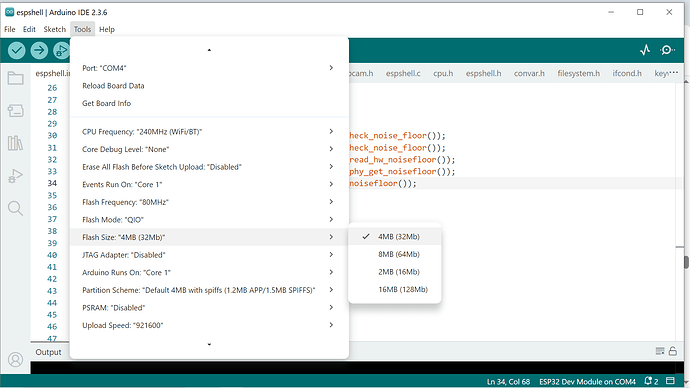Close the Tools menu via its menu bar label
This screenshot has width=690, height=388.
pos(82,29)
